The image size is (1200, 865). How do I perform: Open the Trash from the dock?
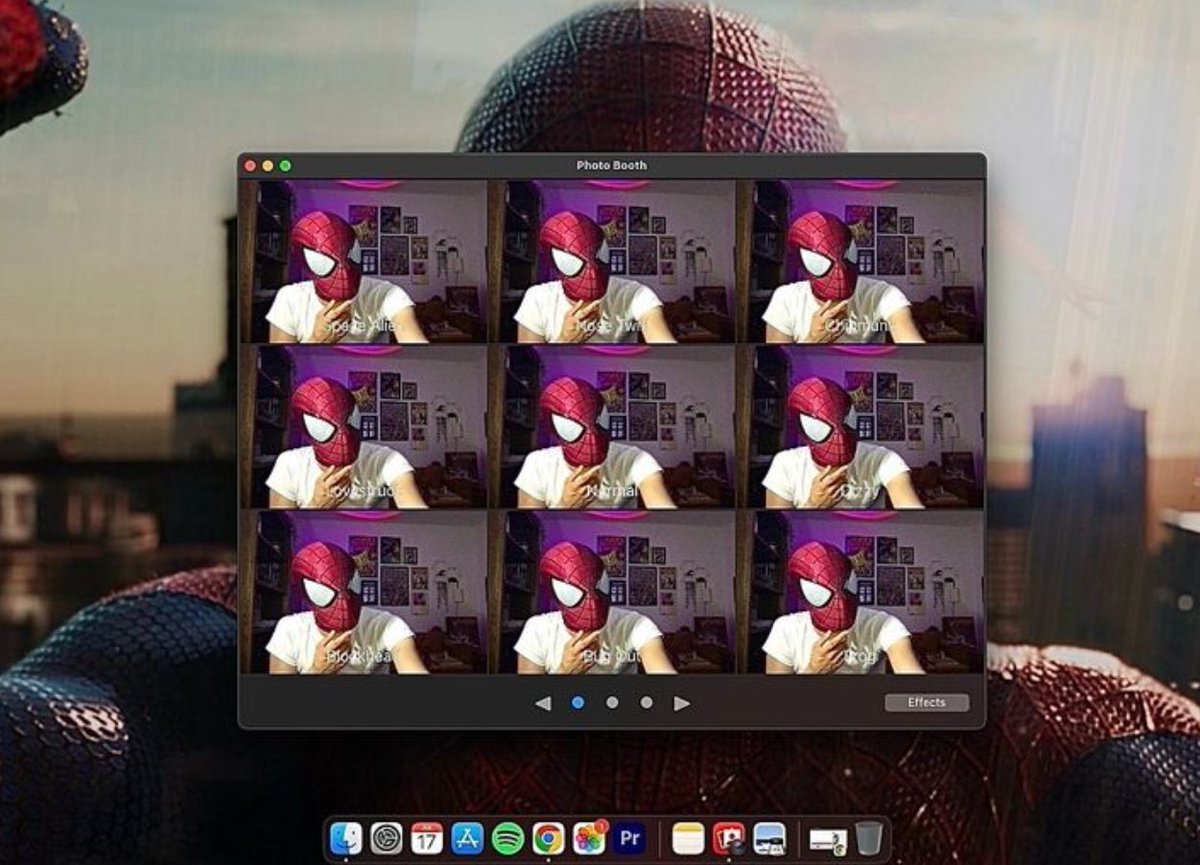[868, 838]
